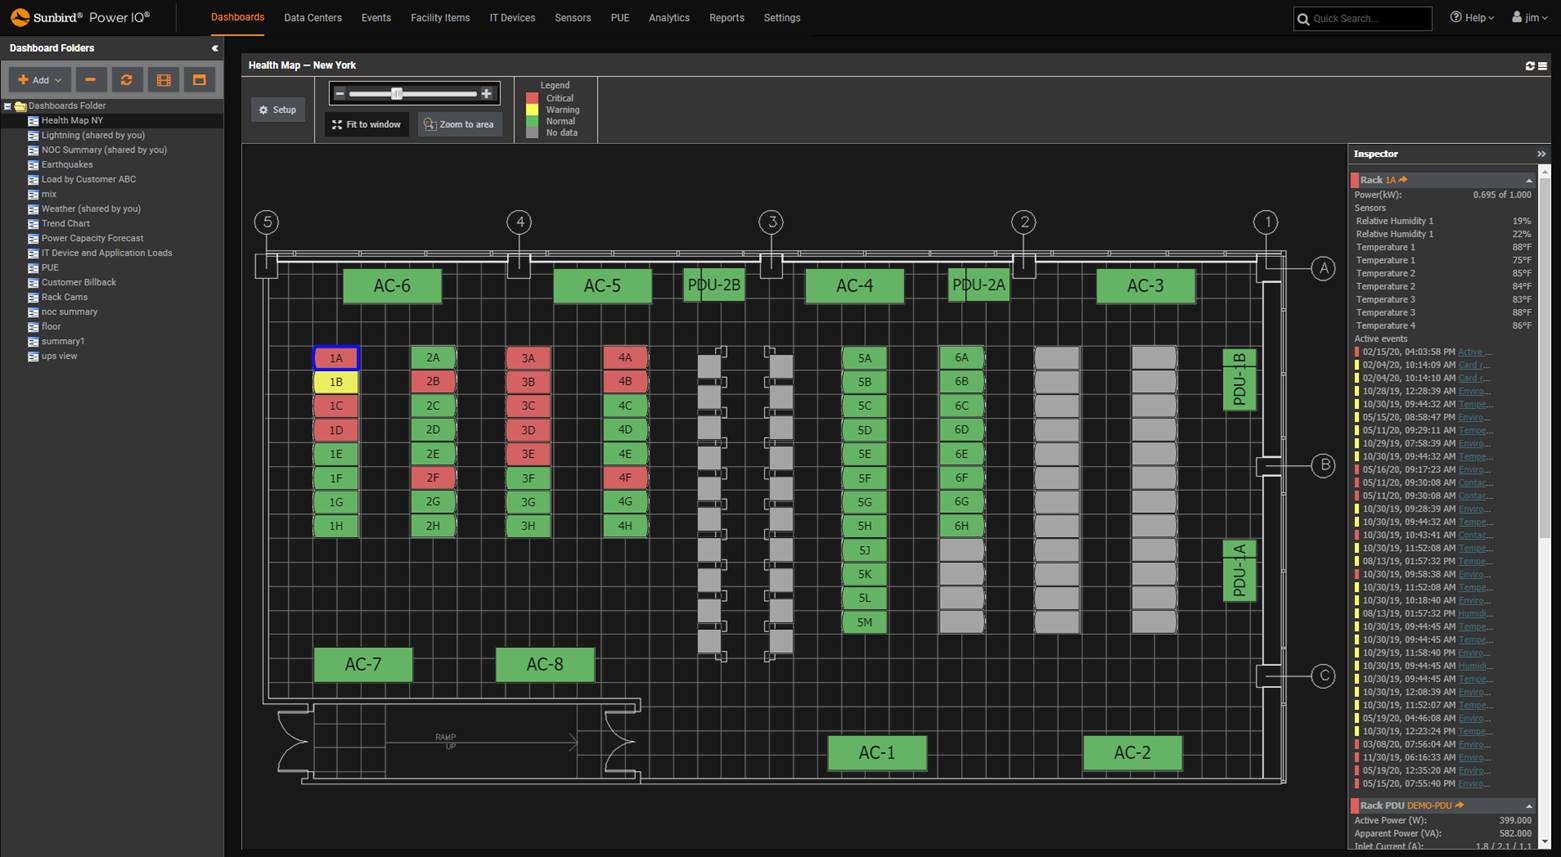1561x857 pixels.
Task: Collapse the Inspector panel with the double arrows
Action: click(x=1542, y=153)
